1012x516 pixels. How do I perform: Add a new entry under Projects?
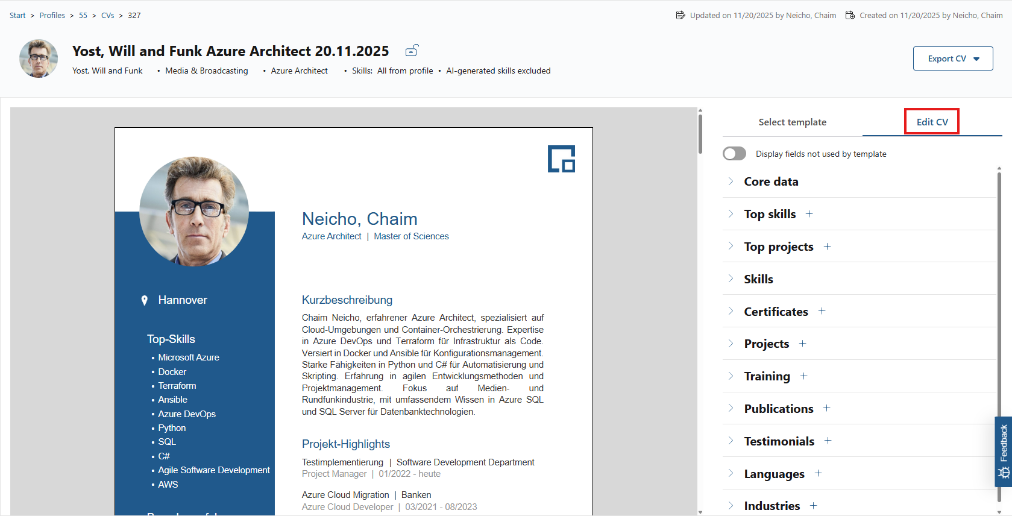pos(802,344)
